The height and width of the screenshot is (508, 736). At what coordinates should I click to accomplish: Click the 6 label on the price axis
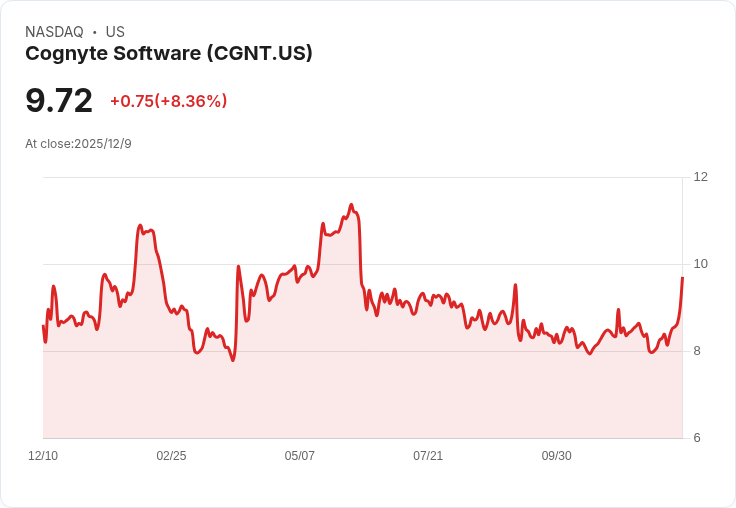point(698,438)
